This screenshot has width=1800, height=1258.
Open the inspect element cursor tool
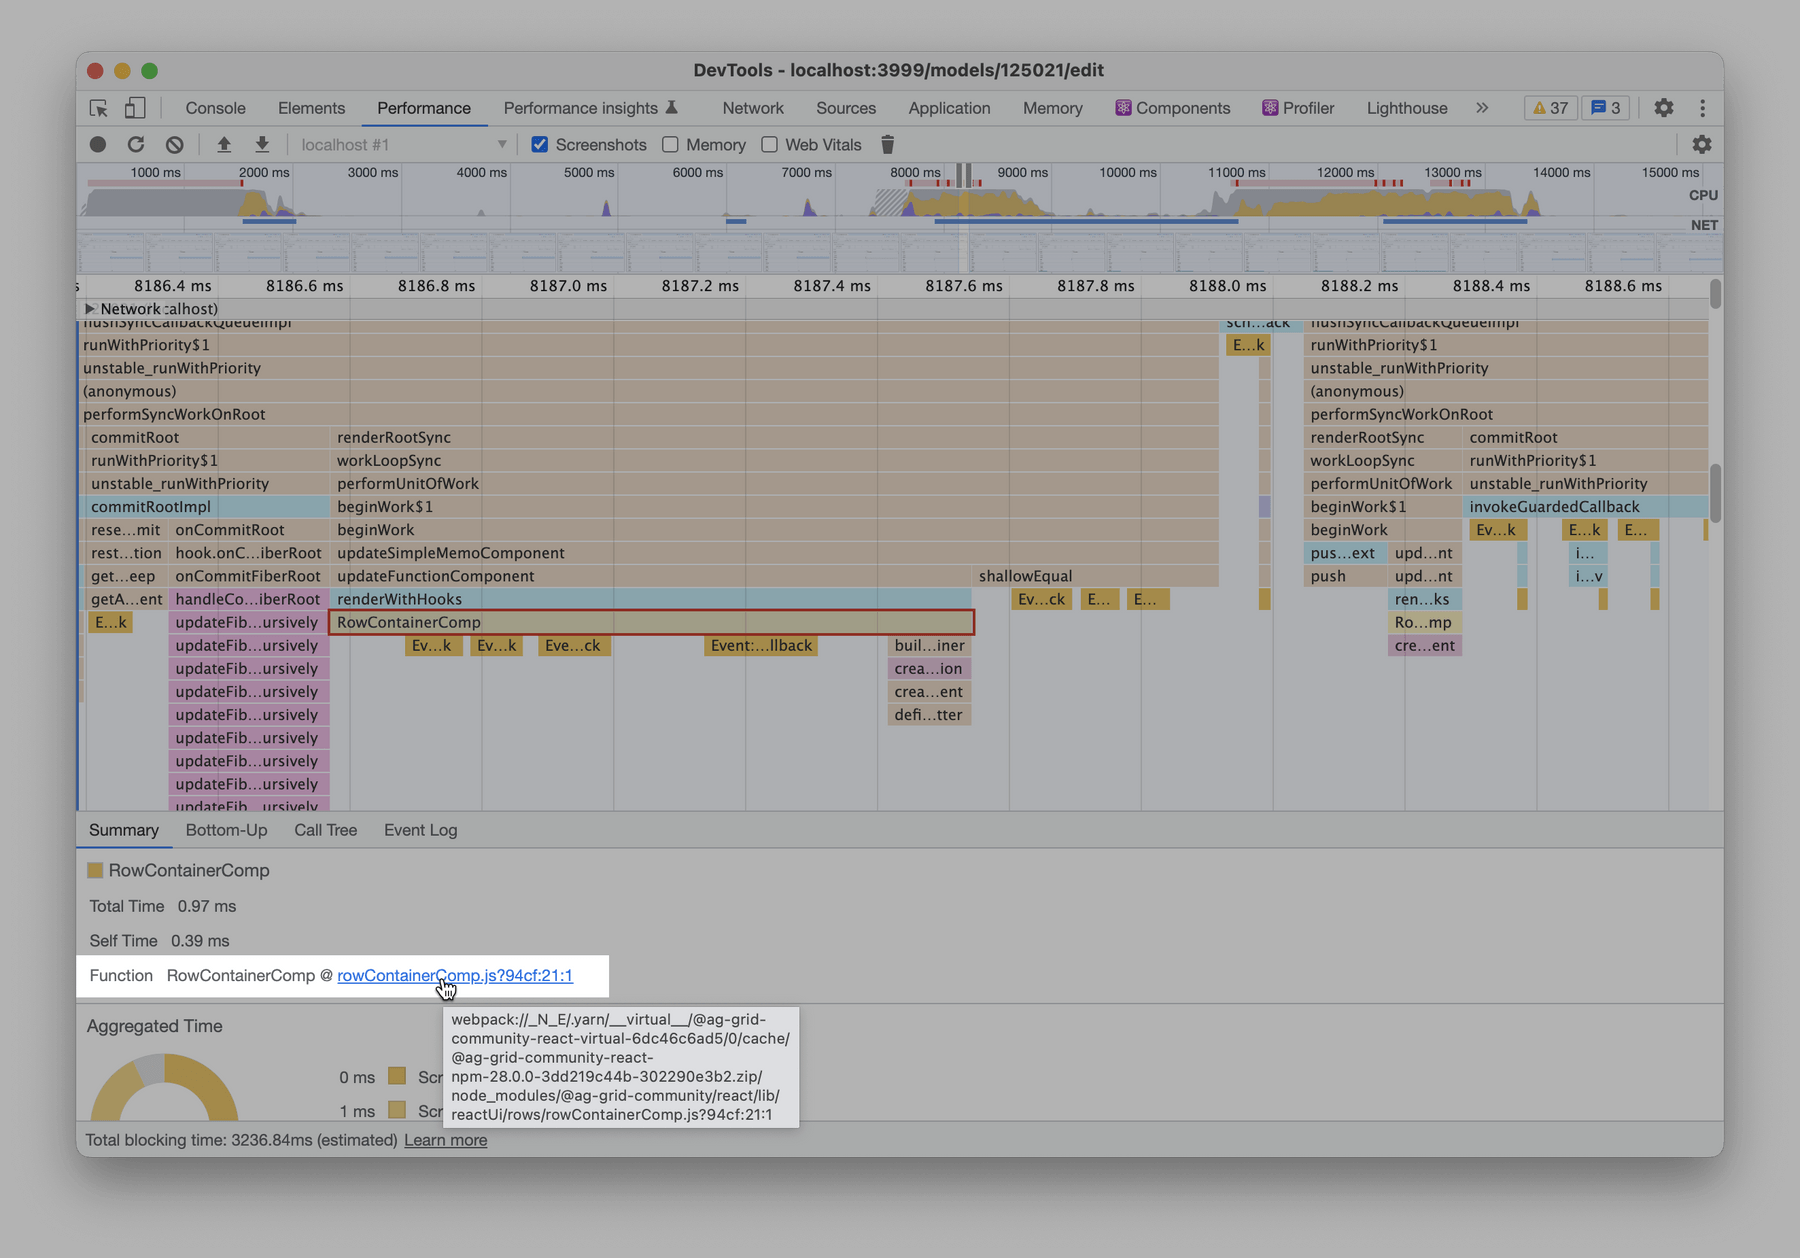(x=97, y=107)
